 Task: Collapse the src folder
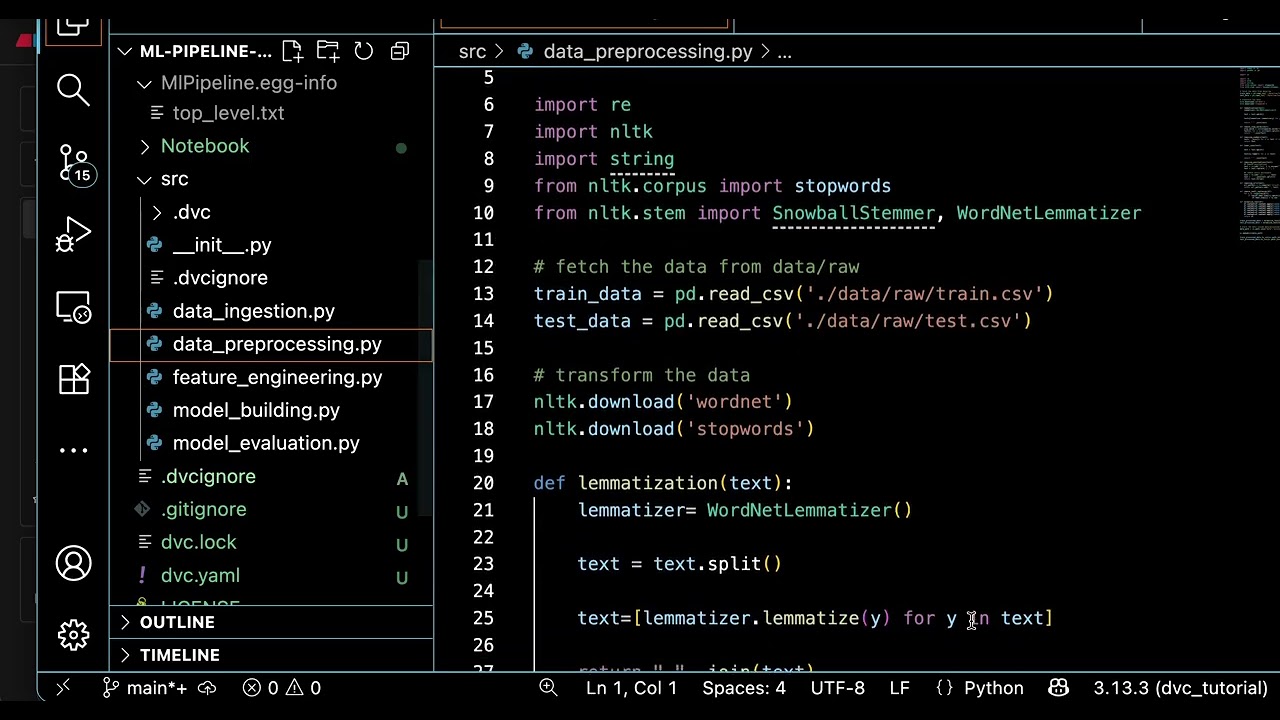coord(145,179)
